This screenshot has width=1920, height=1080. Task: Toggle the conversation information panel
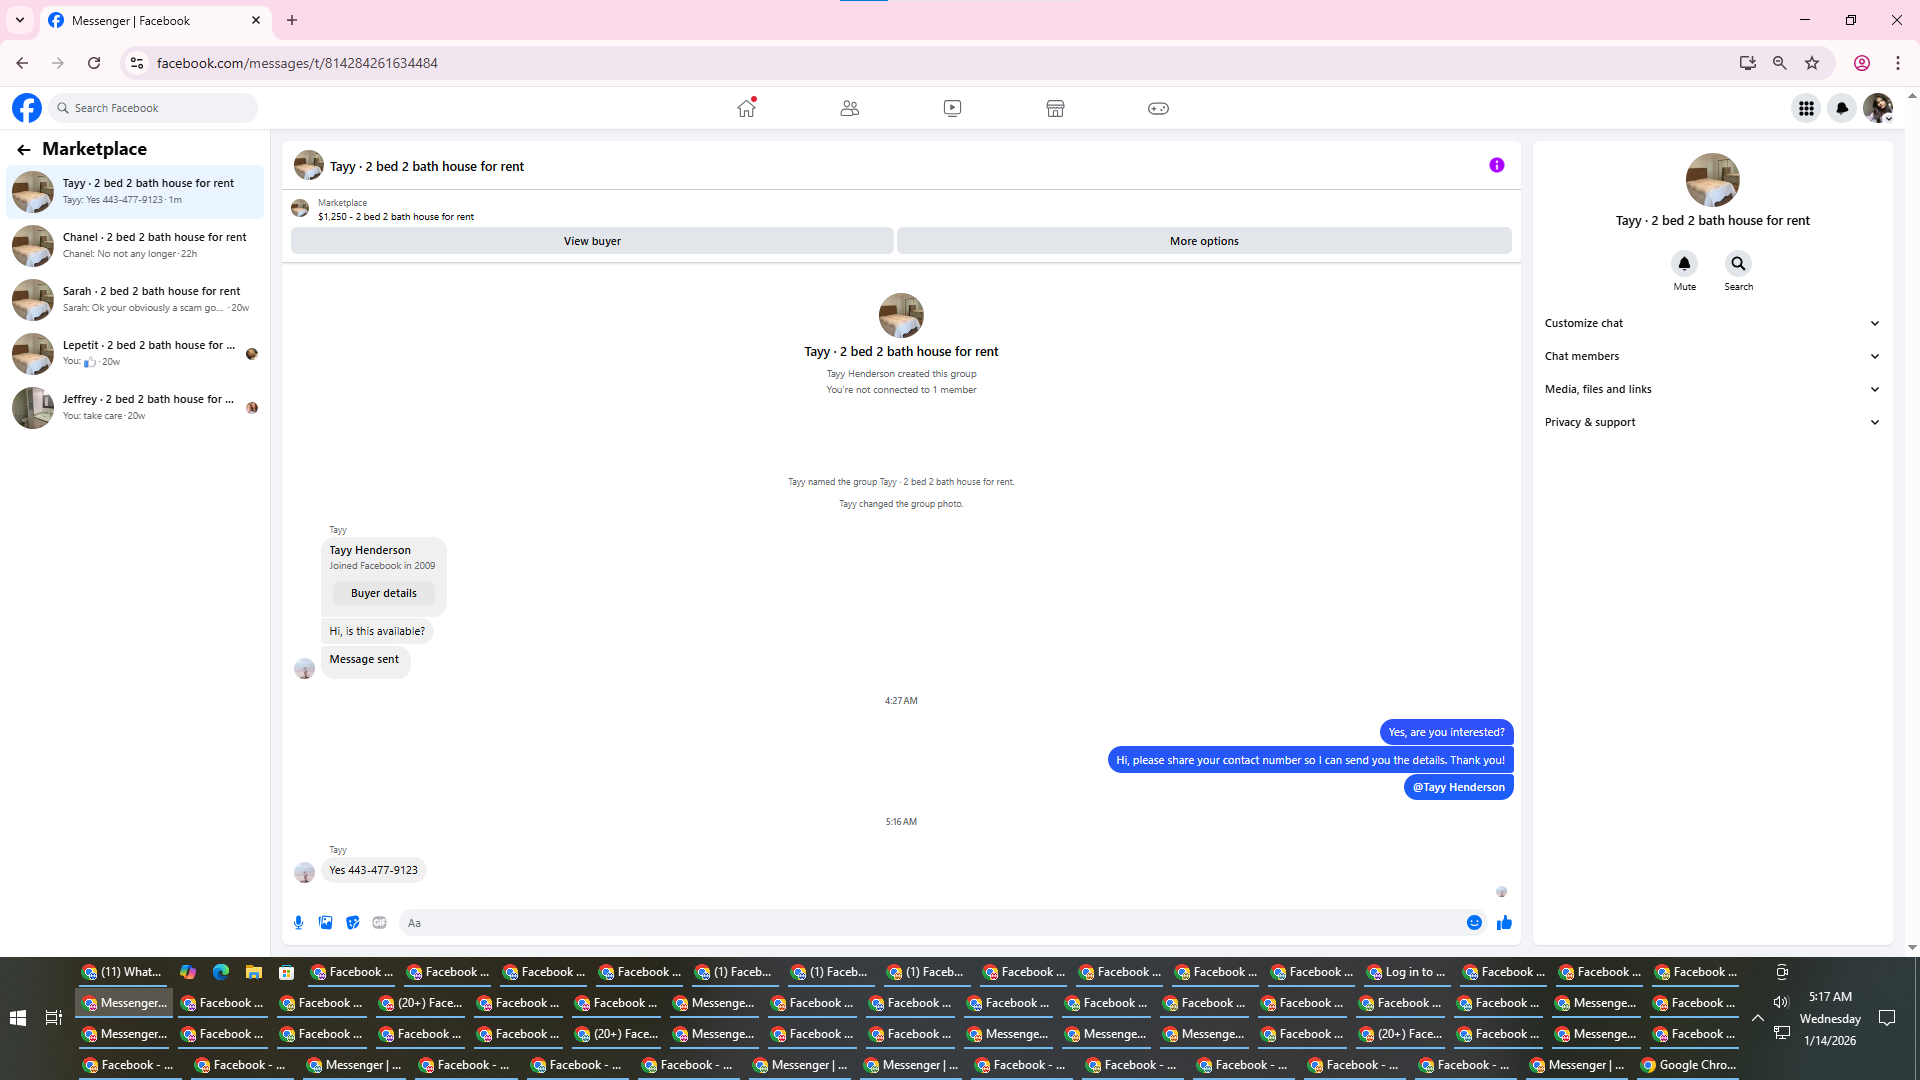click(x=1496, y=166)
